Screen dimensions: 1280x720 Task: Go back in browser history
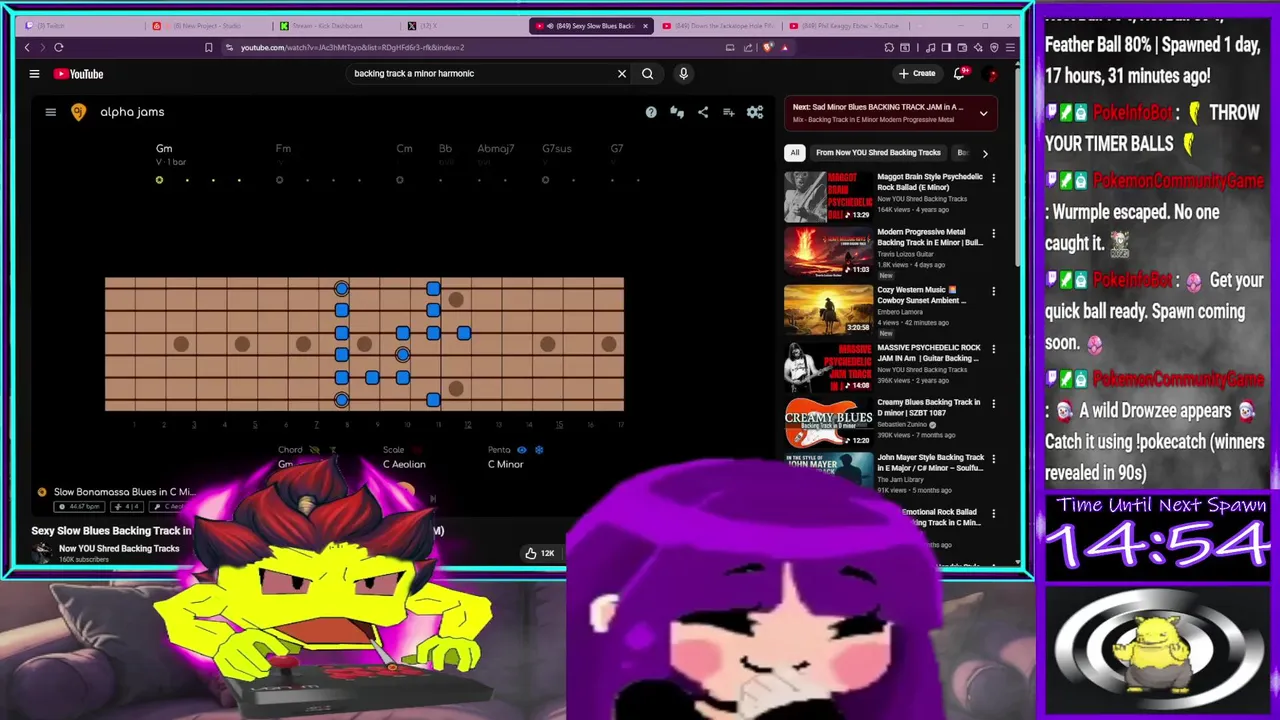pos(27,47)
